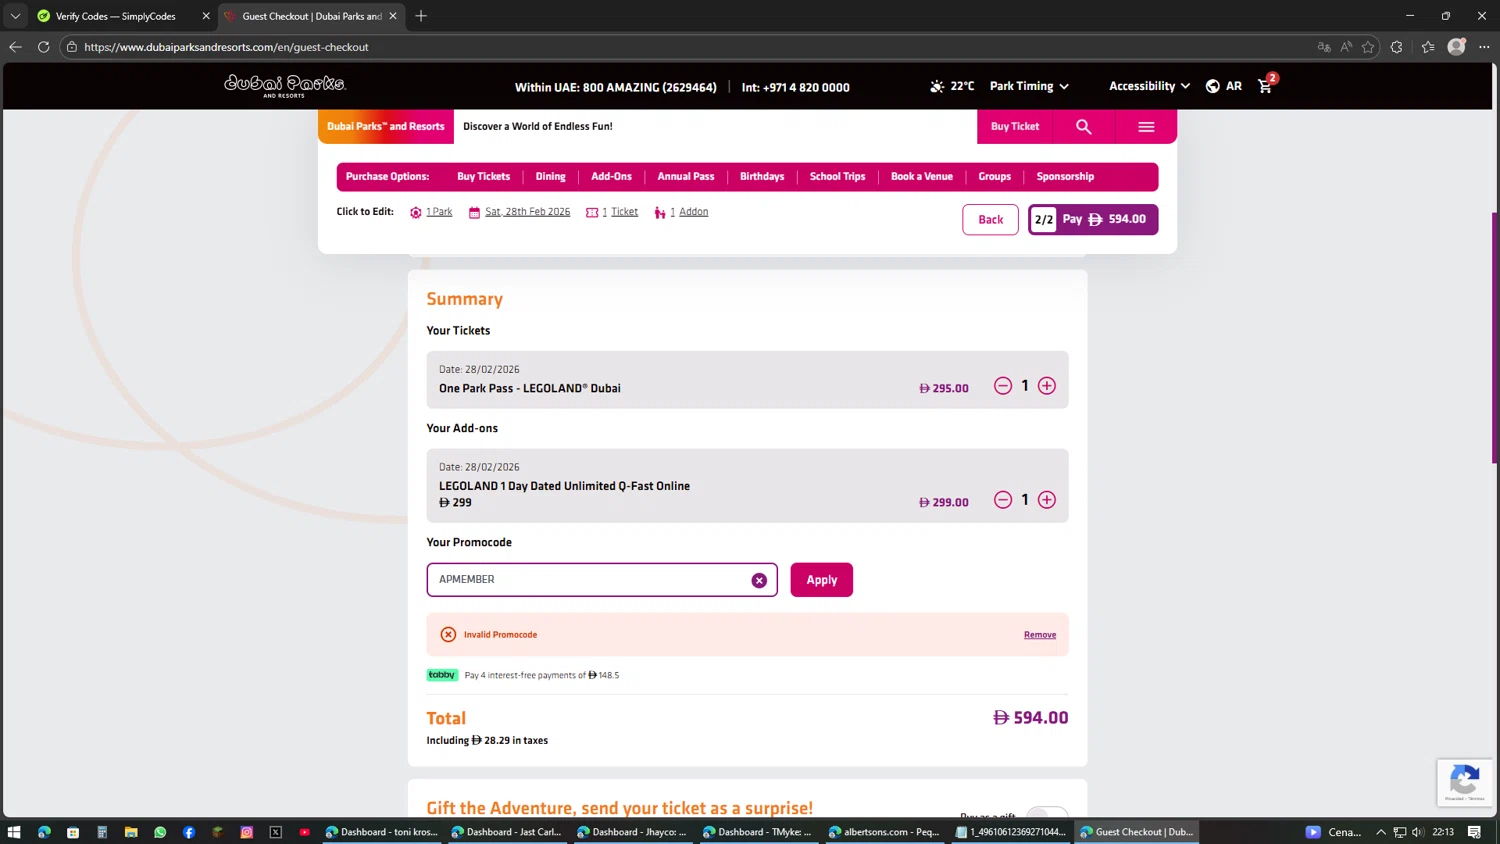Open Windows notification center icon

[x=1474, y=832]
